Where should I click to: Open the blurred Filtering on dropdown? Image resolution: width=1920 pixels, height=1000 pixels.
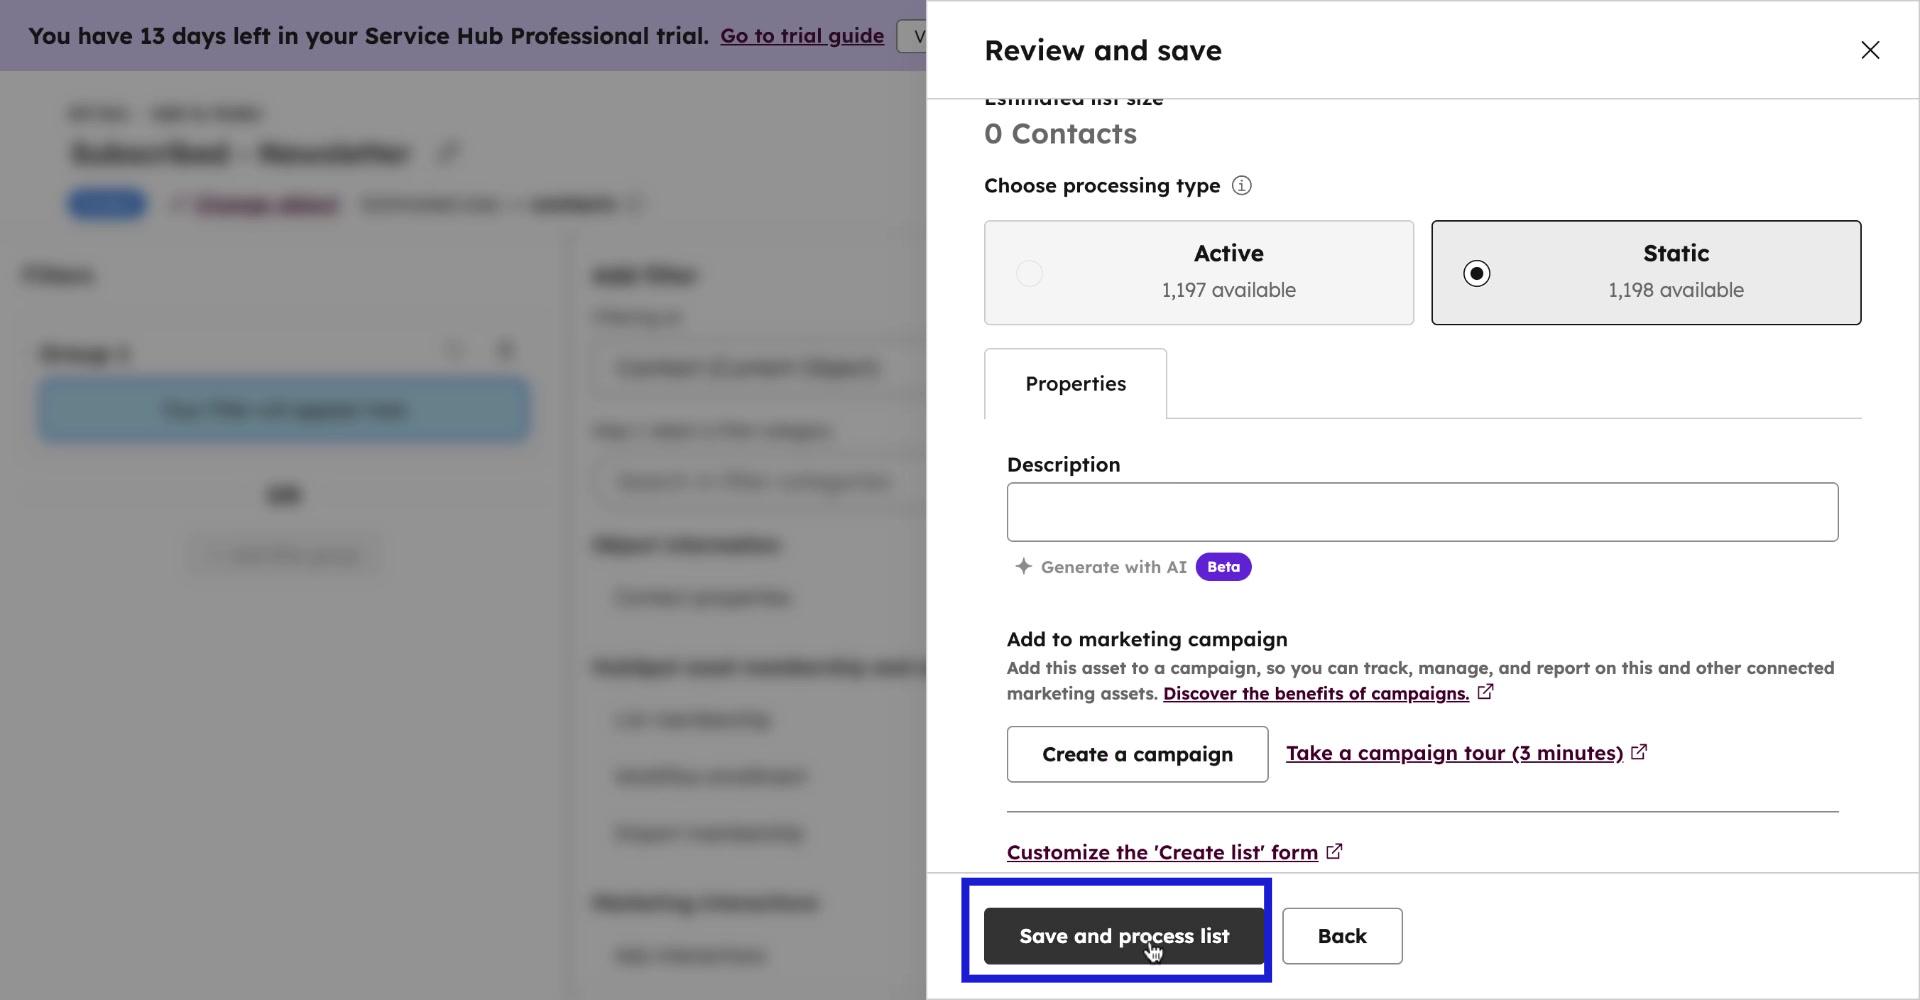pyautogui.click(x=750, y=368)
